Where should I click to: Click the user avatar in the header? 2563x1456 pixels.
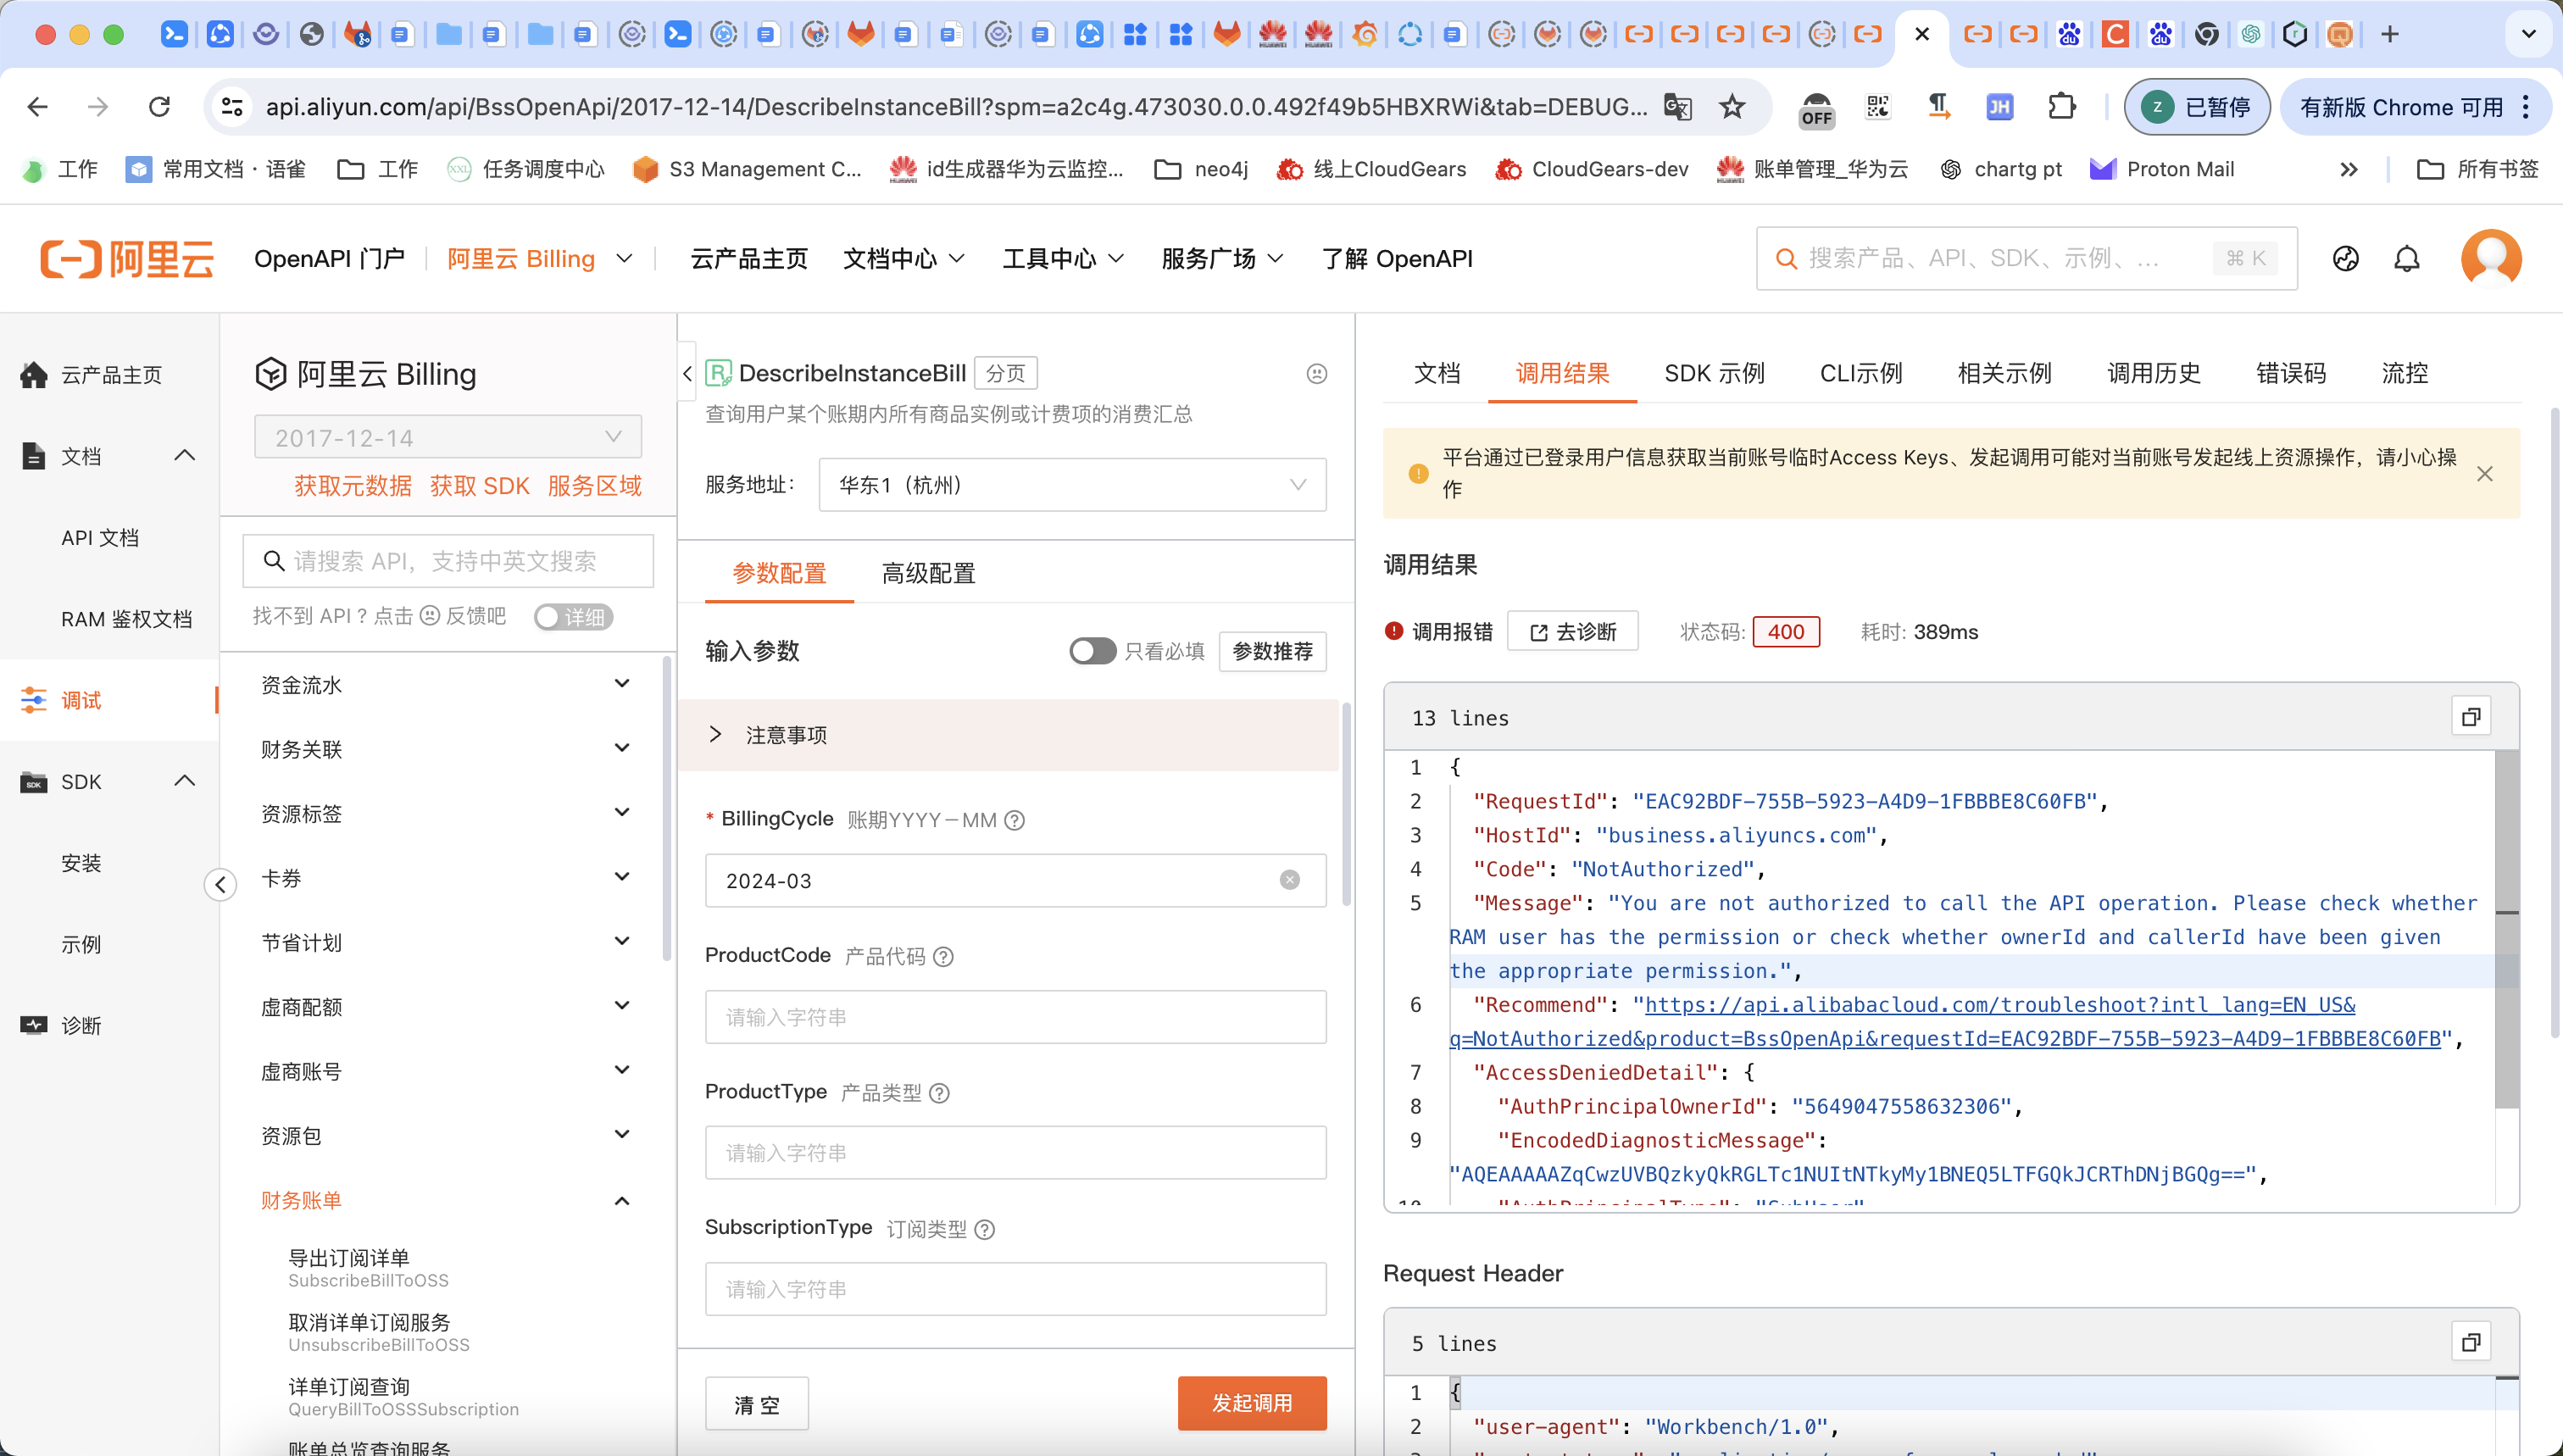click(2491, 259)
